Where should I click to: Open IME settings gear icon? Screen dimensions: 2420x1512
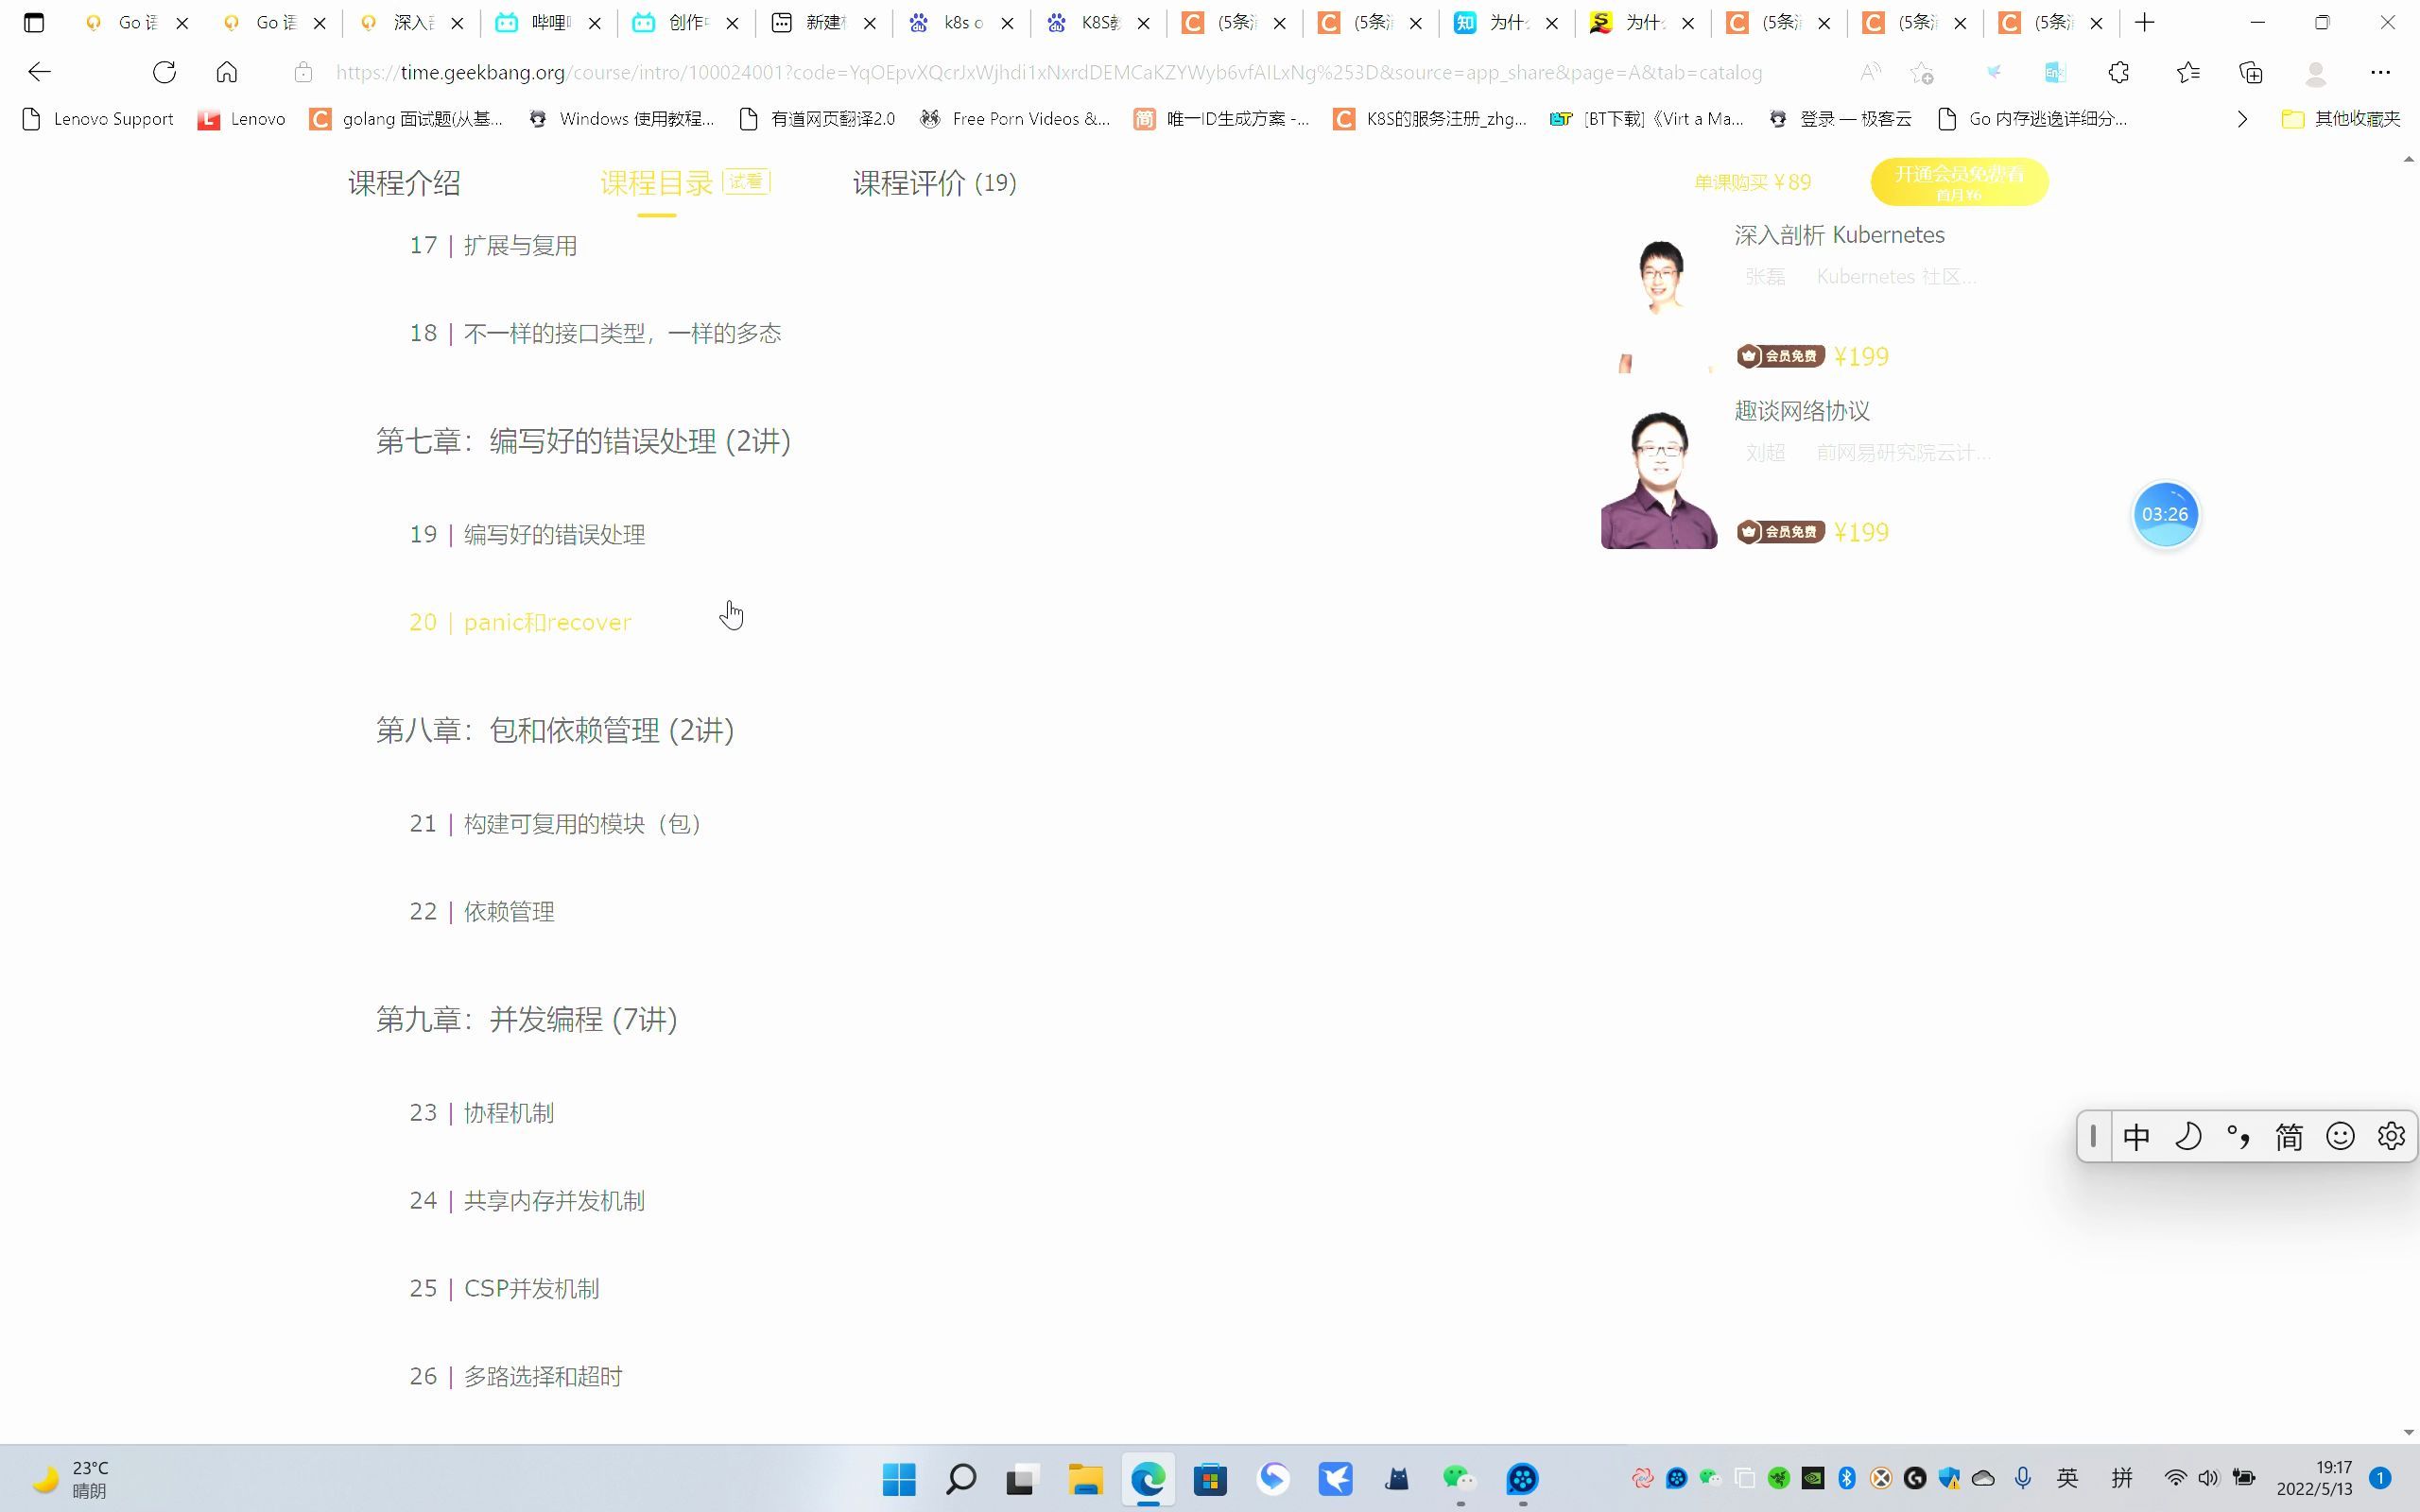pos(2391,1137)
